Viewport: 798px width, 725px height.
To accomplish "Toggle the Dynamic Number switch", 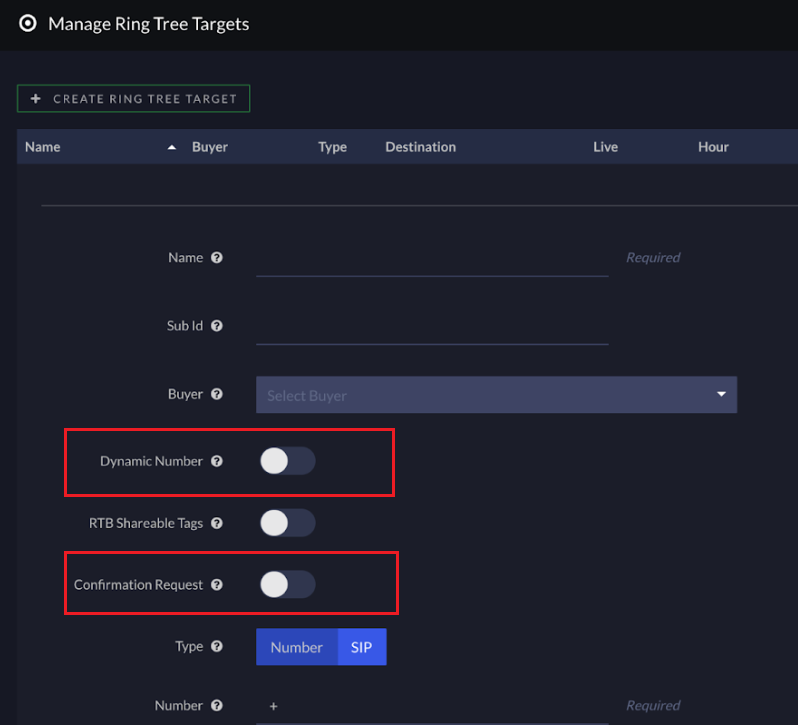I will tap(288, 461).
